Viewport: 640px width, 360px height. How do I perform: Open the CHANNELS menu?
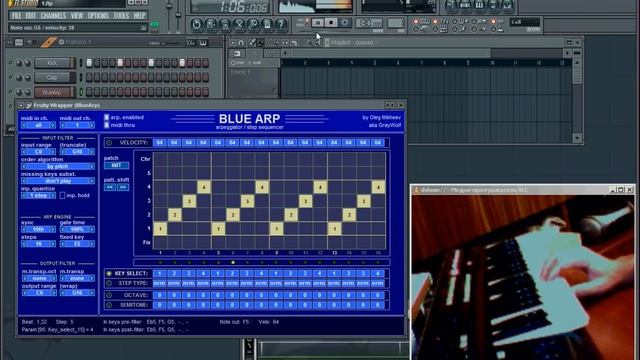tap(53, 16)
